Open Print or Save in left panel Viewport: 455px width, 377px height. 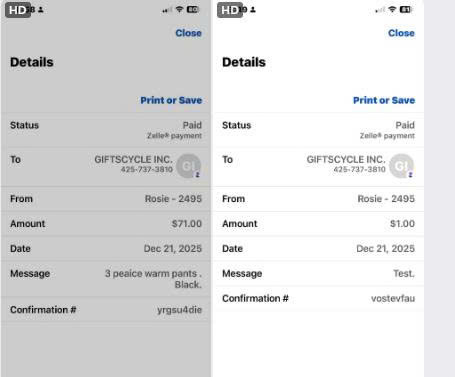pos(171,100)
